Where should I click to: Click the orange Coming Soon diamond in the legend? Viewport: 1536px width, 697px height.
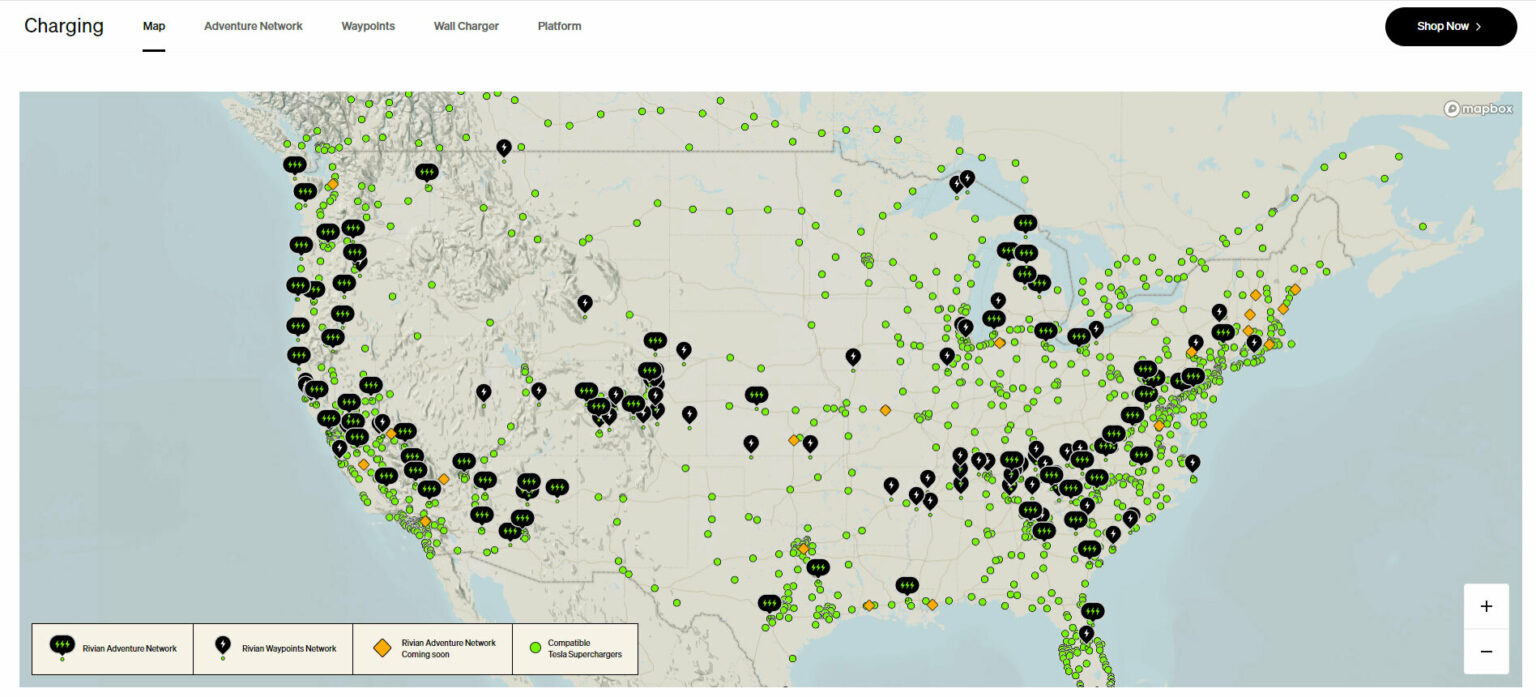pos(381,648)
